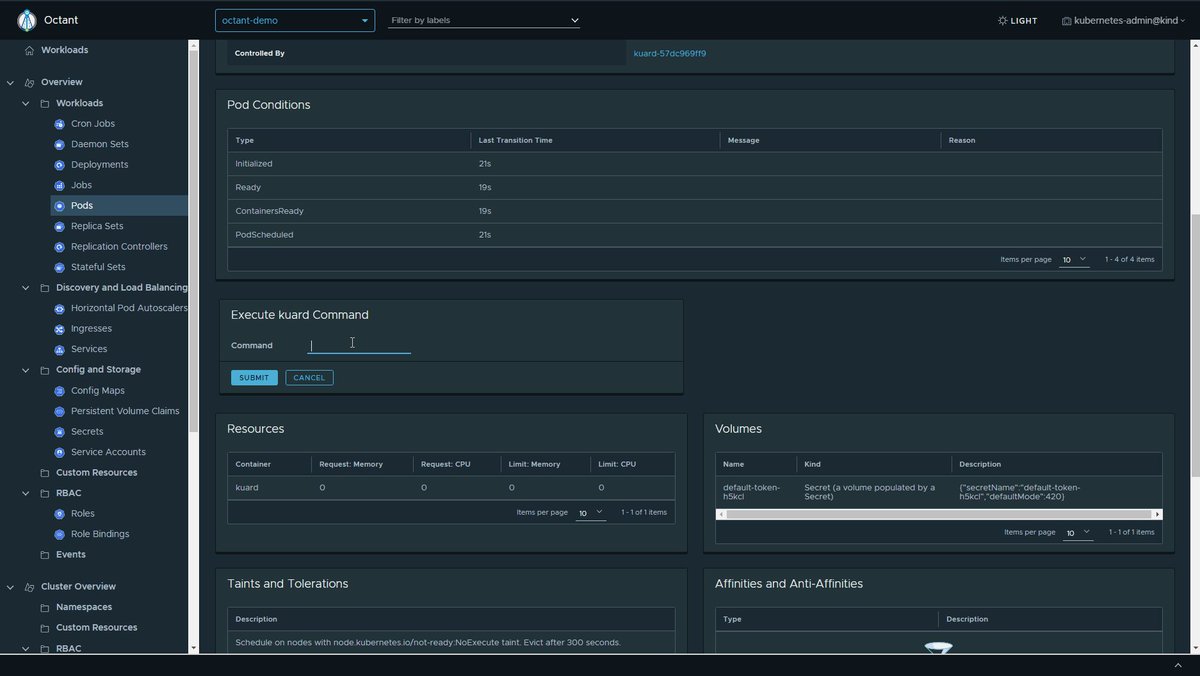Open the Ingresses icon
1200x676 pixels.
[60, 329]
